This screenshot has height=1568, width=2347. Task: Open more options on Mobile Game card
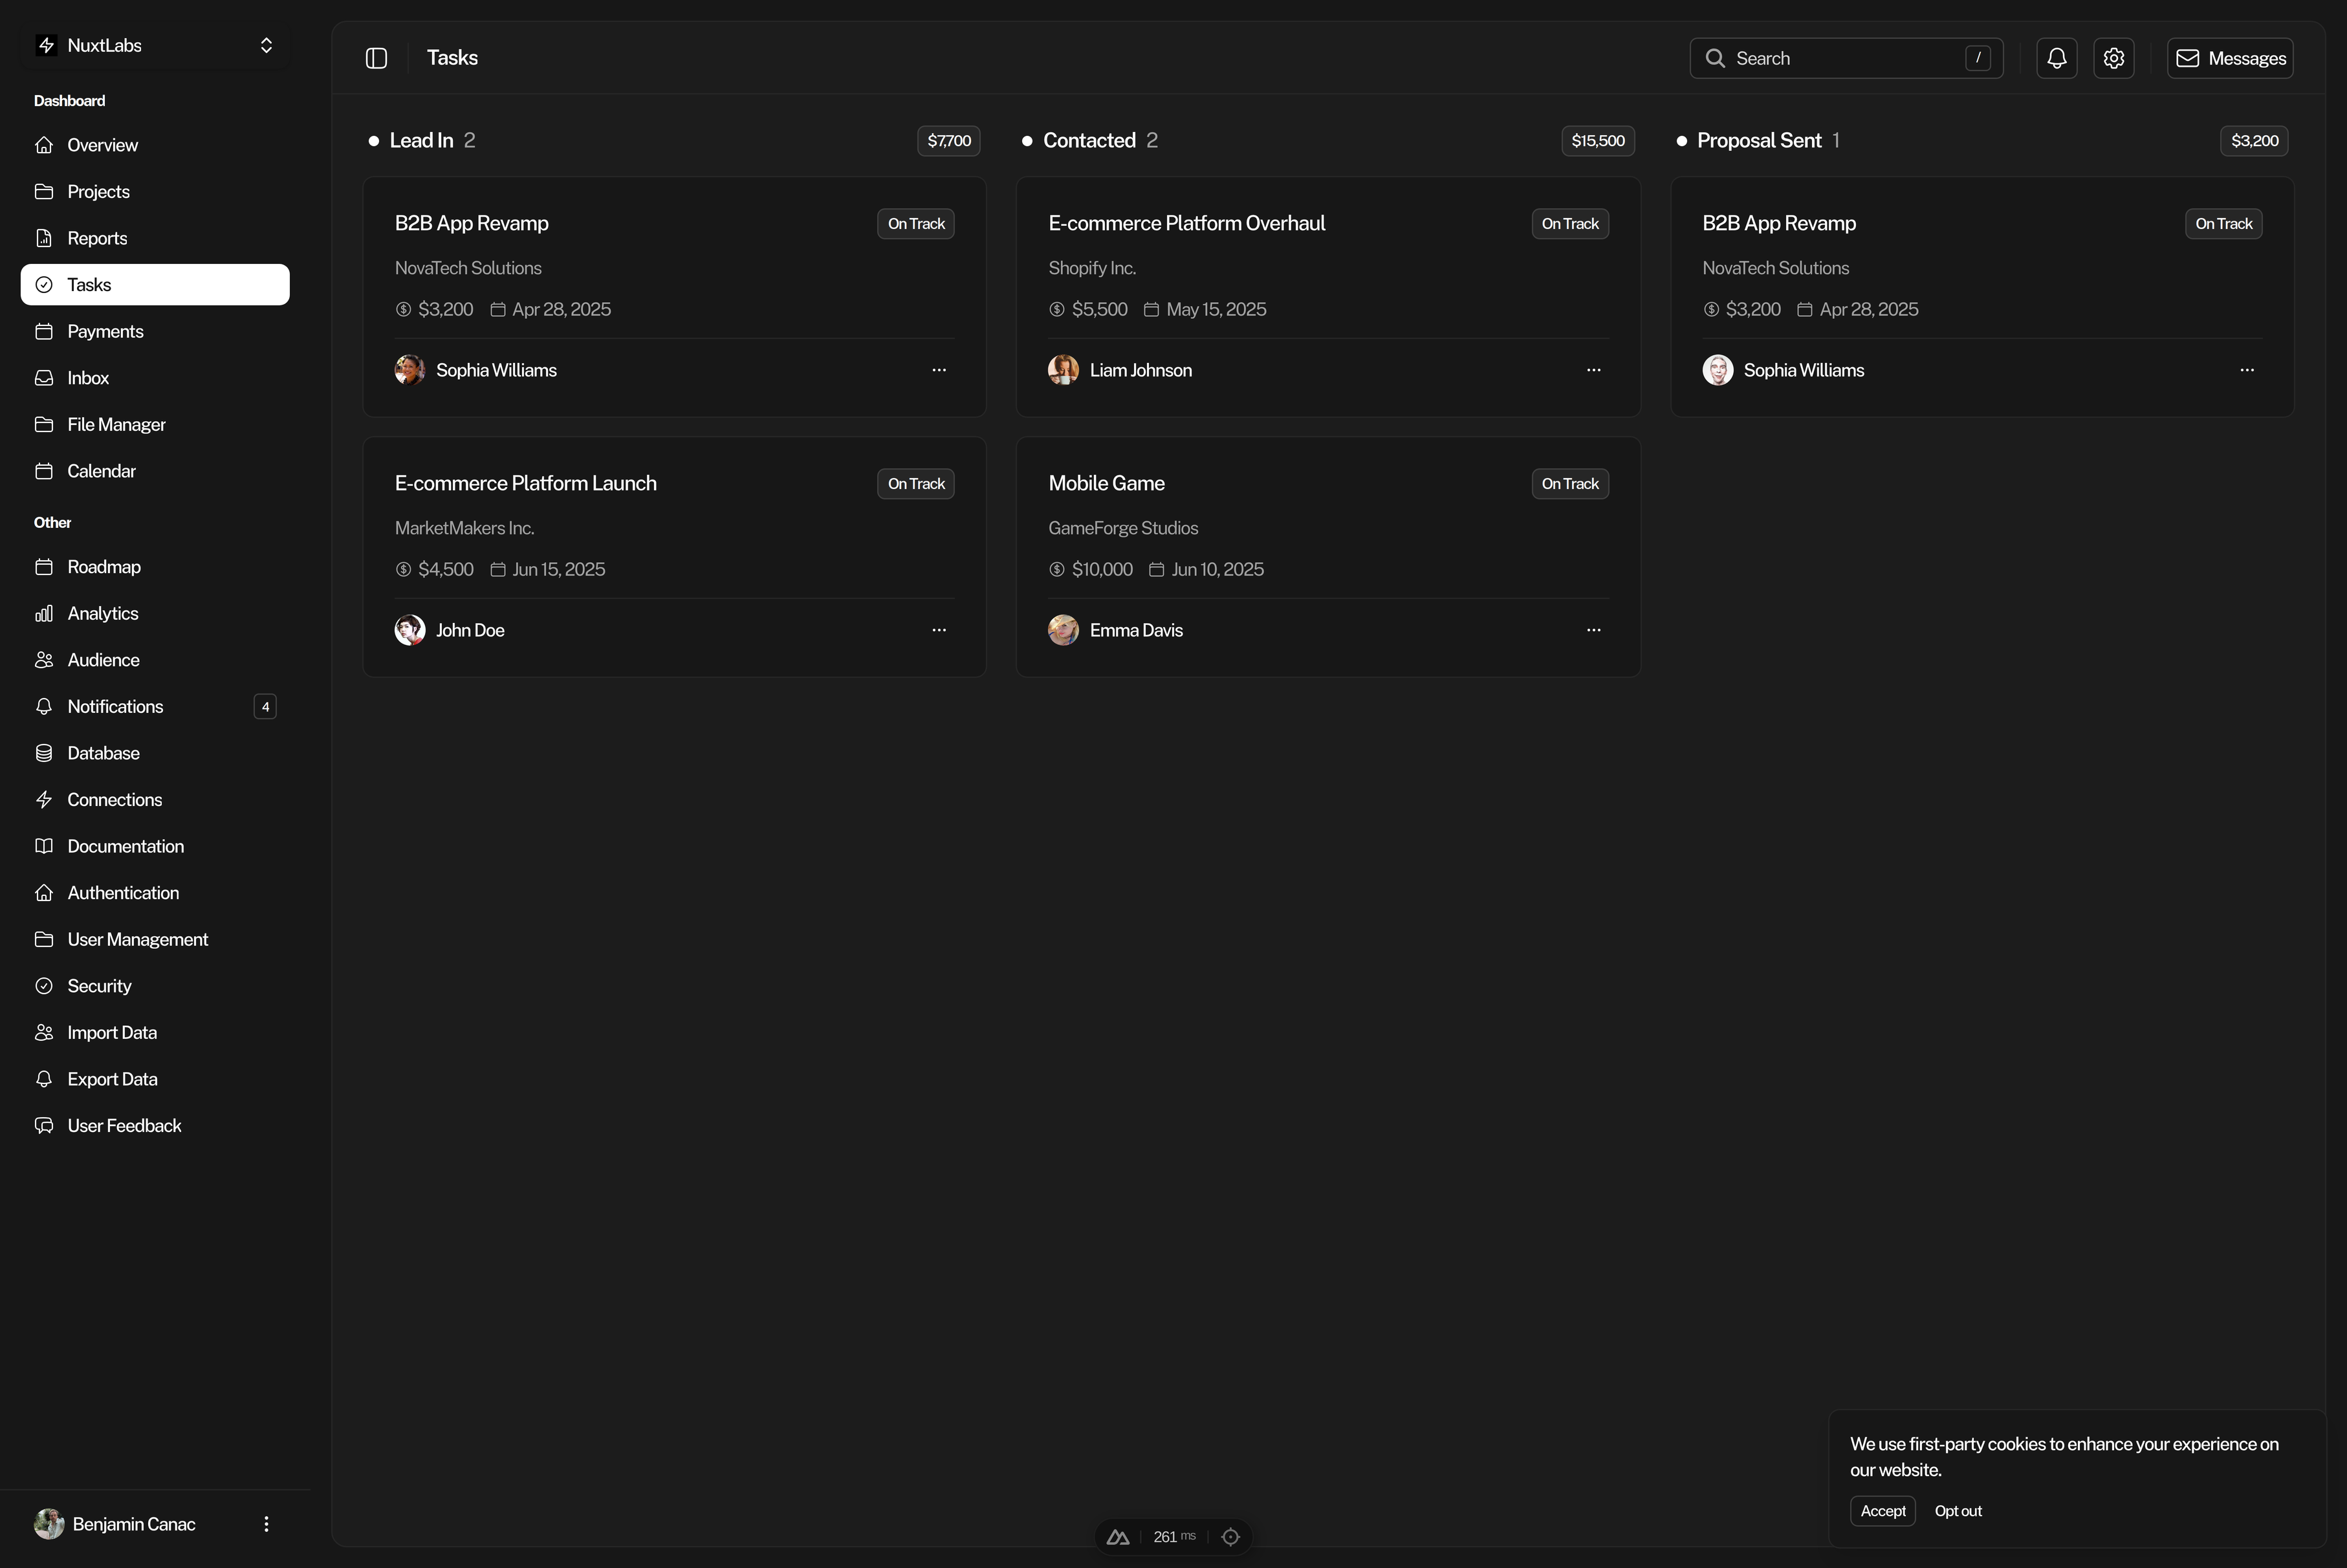click(x=1593, y=630)
